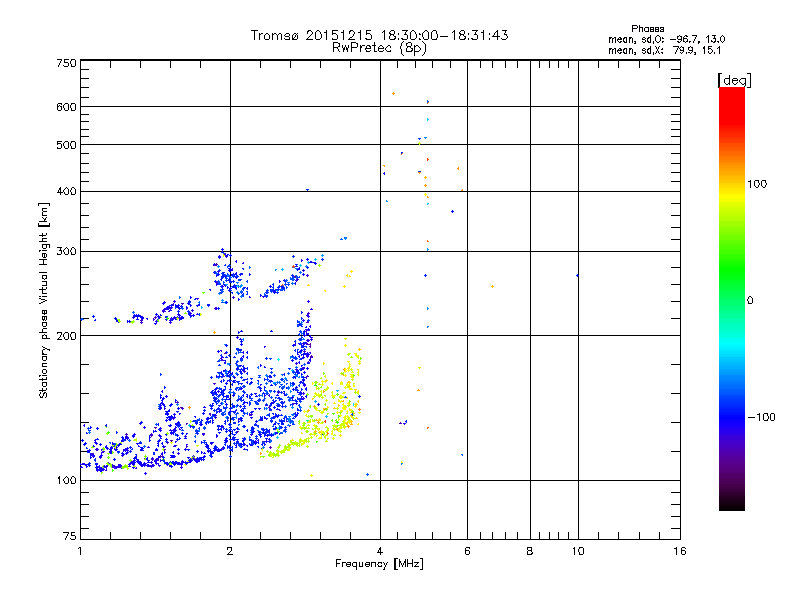Click the y-axis tick label '400'

click(x=66, y=191)
